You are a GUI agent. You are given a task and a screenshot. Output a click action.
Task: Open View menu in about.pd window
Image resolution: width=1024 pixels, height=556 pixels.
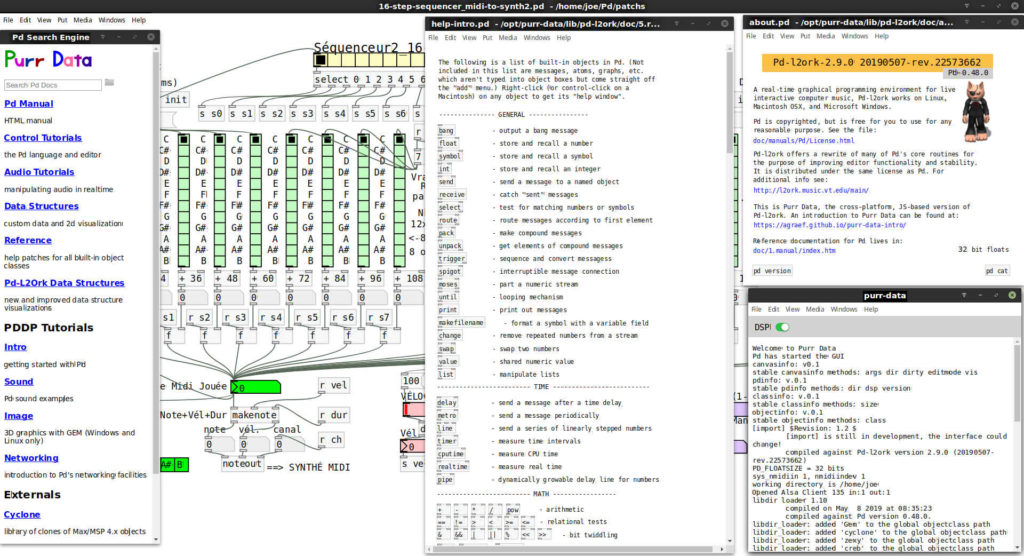pyautogui.click(x=788, y=36)
